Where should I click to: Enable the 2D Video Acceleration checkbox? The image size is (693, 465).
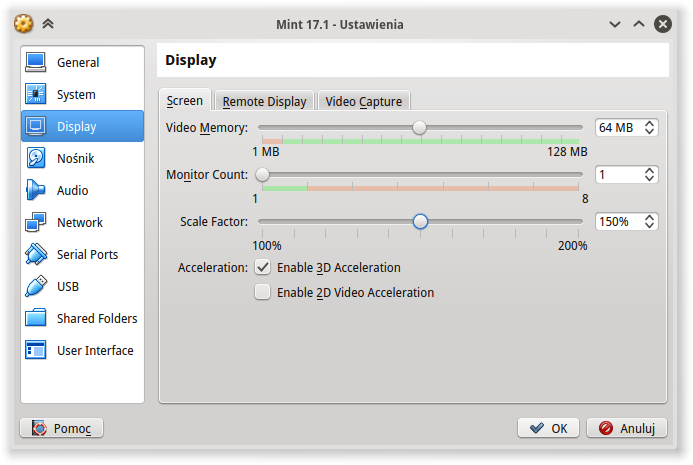tap(263, 292)
